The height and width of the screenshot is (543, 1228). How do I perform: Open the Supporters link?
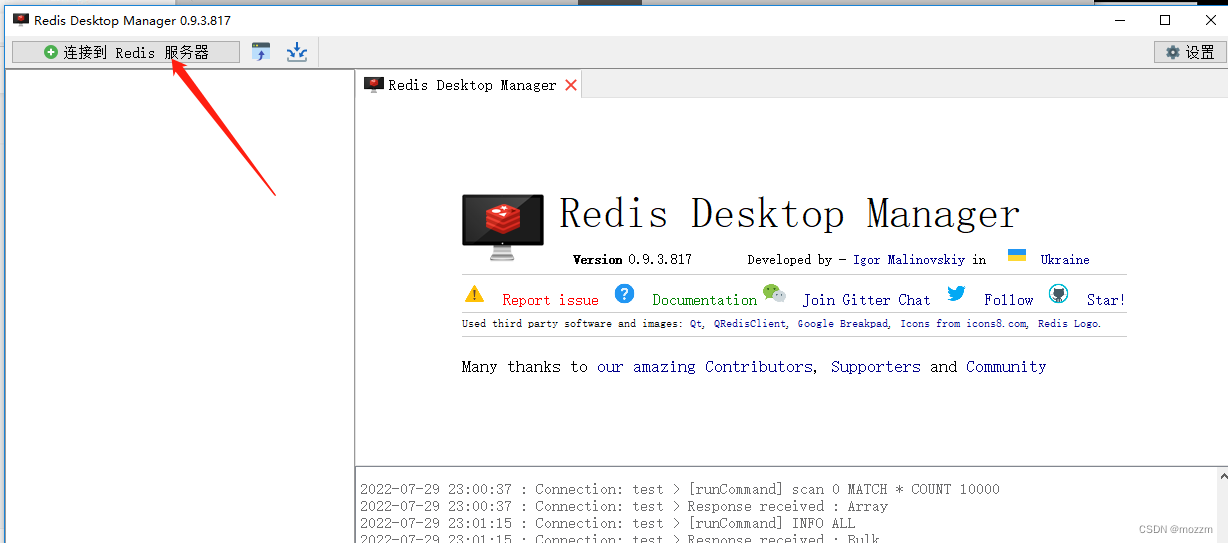(875, 367)
